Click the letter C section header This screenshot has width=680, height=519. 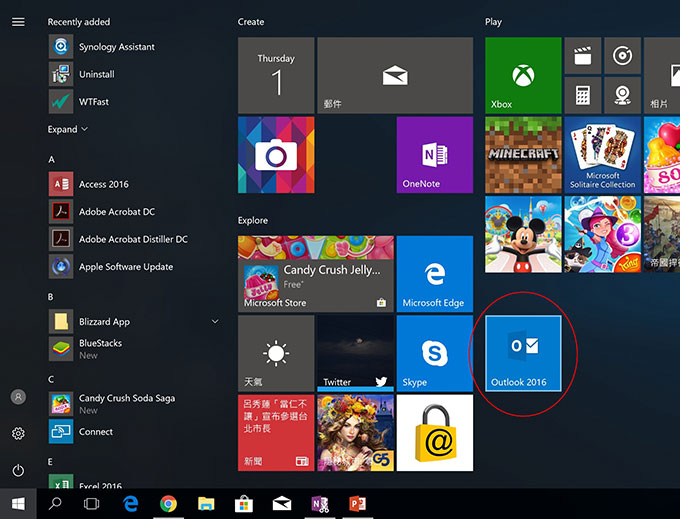(51, 379)
